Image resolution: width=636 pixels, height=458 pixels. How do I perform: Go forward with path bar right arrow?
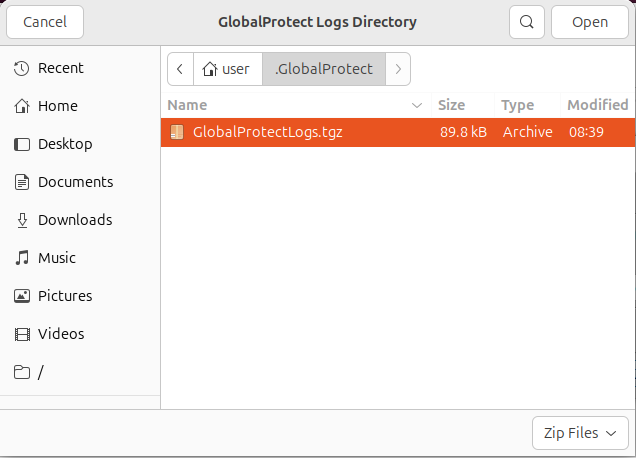(x=398, y=69)
